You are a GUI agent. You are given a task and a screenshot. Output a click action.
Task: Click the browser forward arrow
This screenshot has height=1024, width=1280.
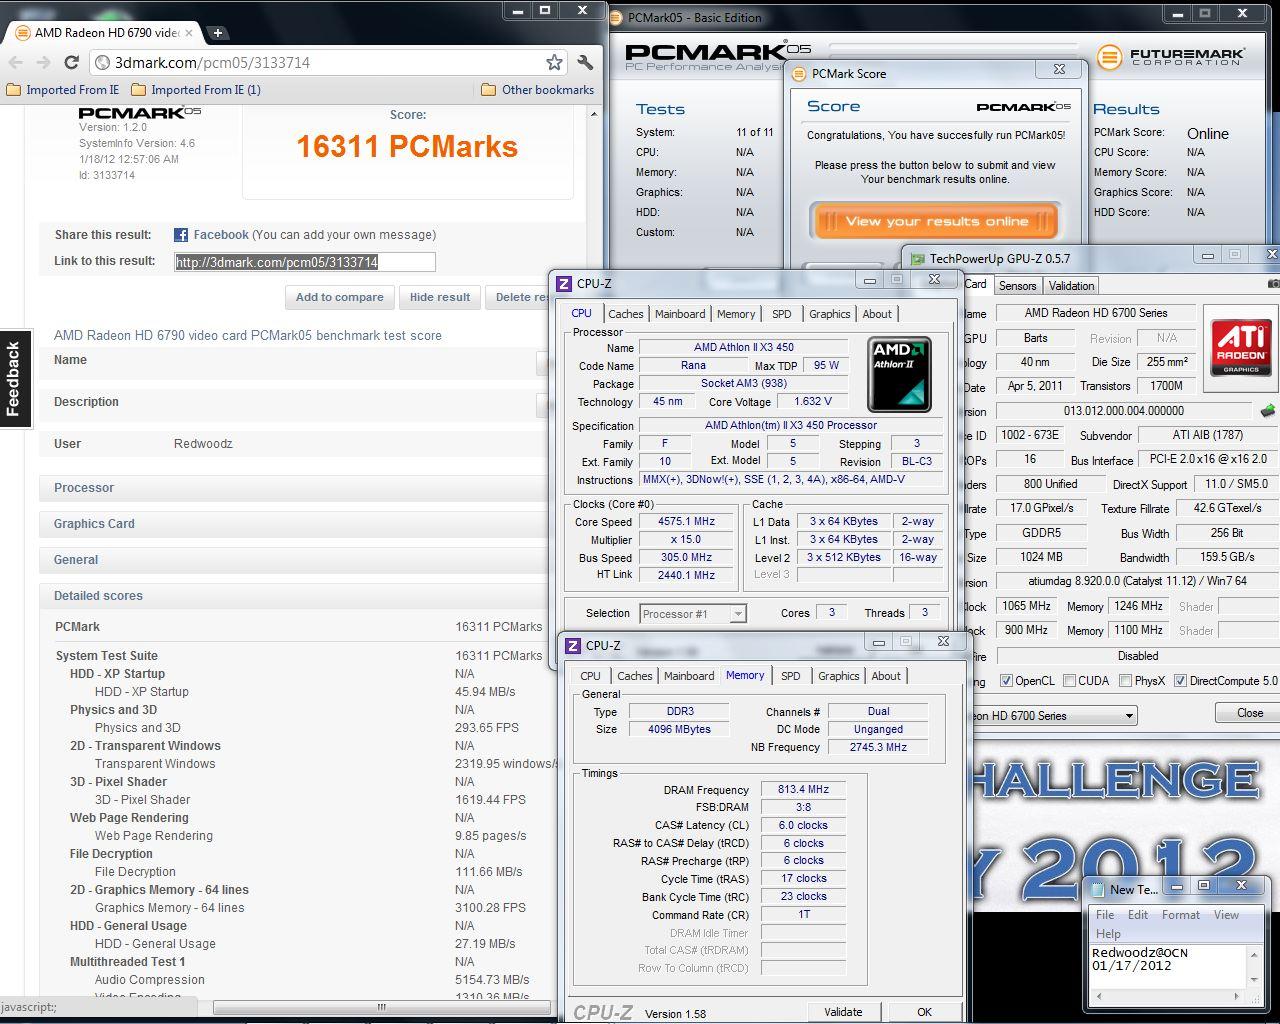(x=43, y=62)
